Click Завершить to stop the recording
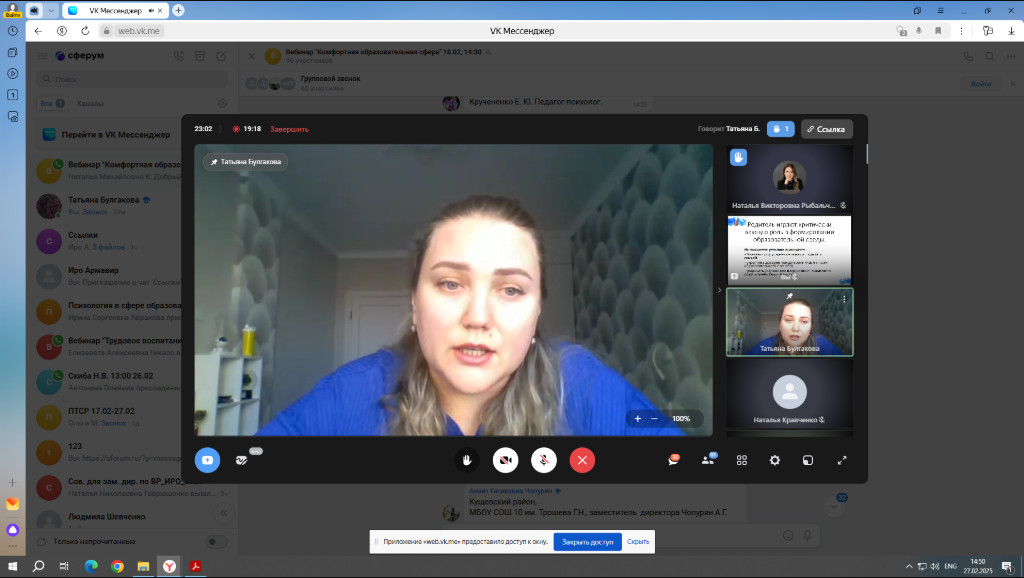This screenshot has height=578, width=1024. [290, 129]
